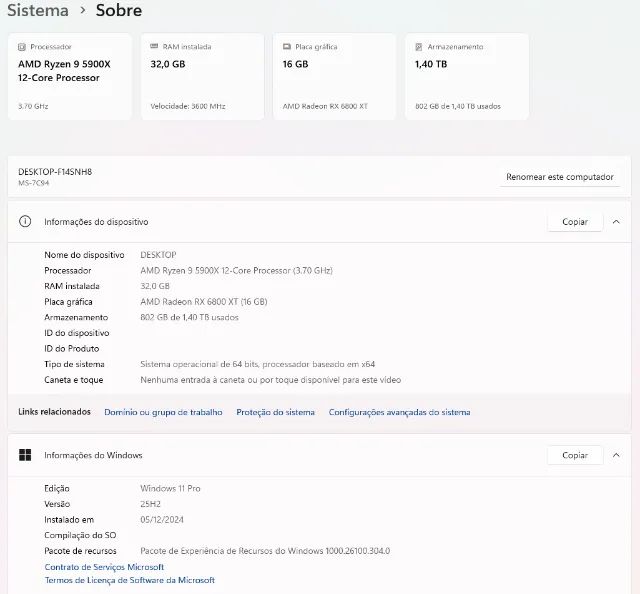The height and width of the screenshot is (594, 640).
Task: Click the Edição value Windows 11 Pro
Action: (x=170, y=489)
